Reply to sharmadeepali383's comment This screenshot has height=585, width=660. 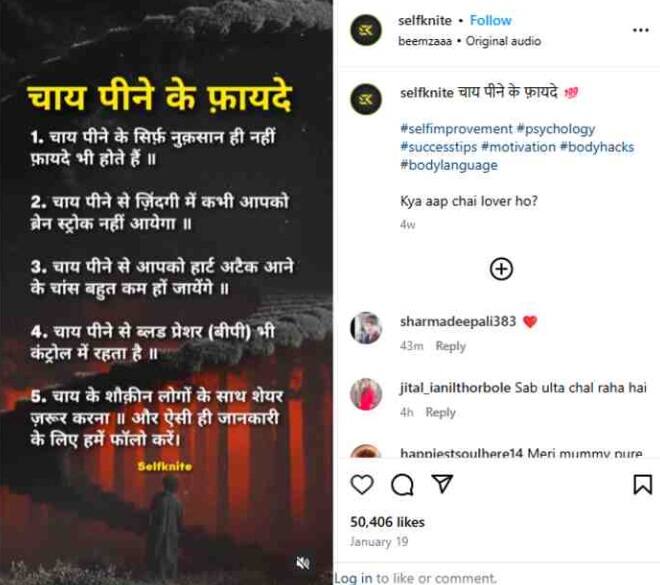(450, 346)
